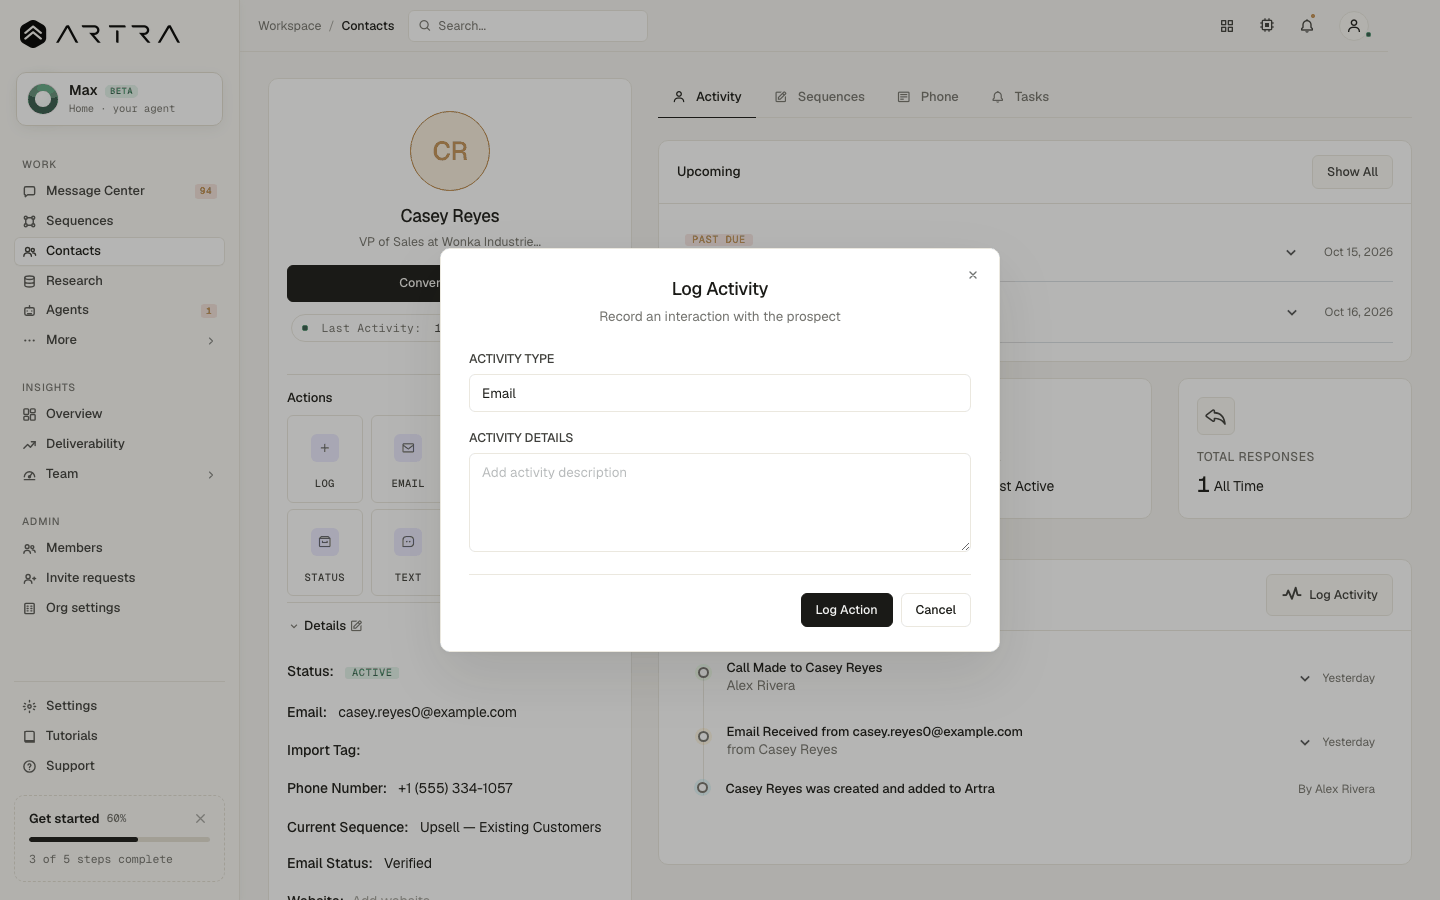Viewport: 1440px width, 900px height.
Task: Click the LOG action tile
Action: 325,459
